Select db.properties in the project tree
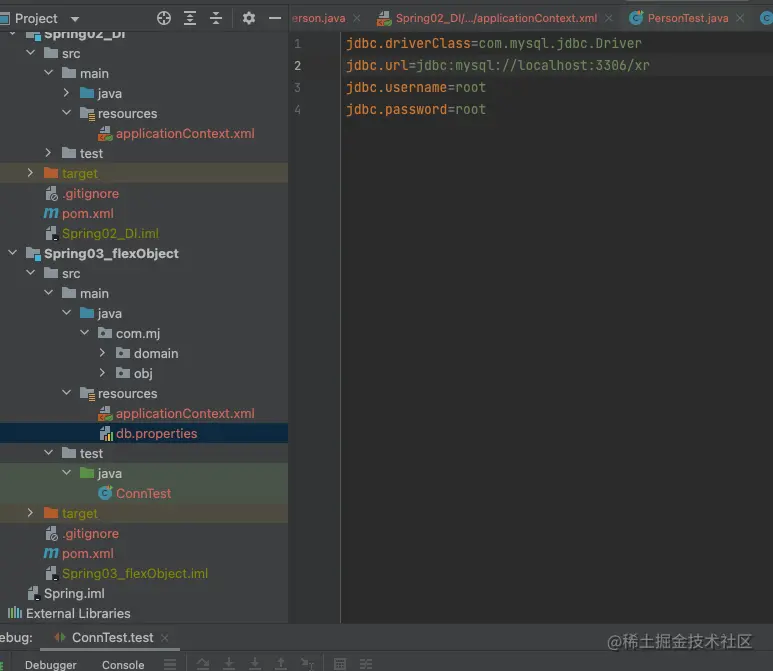Viewport: 773px width, 671px height. 156,433
